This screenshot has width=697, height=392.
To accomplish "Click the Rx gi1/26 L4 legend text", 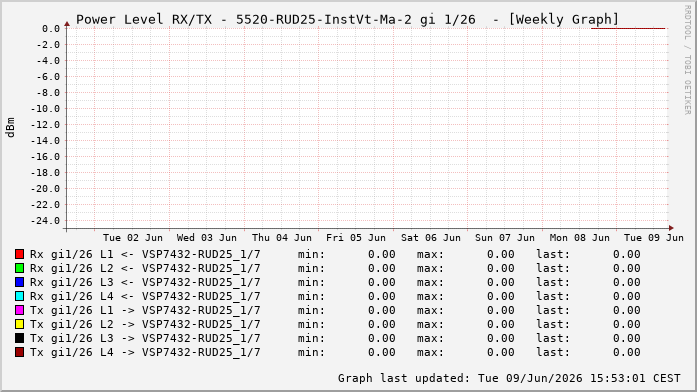I will (145, 296).
